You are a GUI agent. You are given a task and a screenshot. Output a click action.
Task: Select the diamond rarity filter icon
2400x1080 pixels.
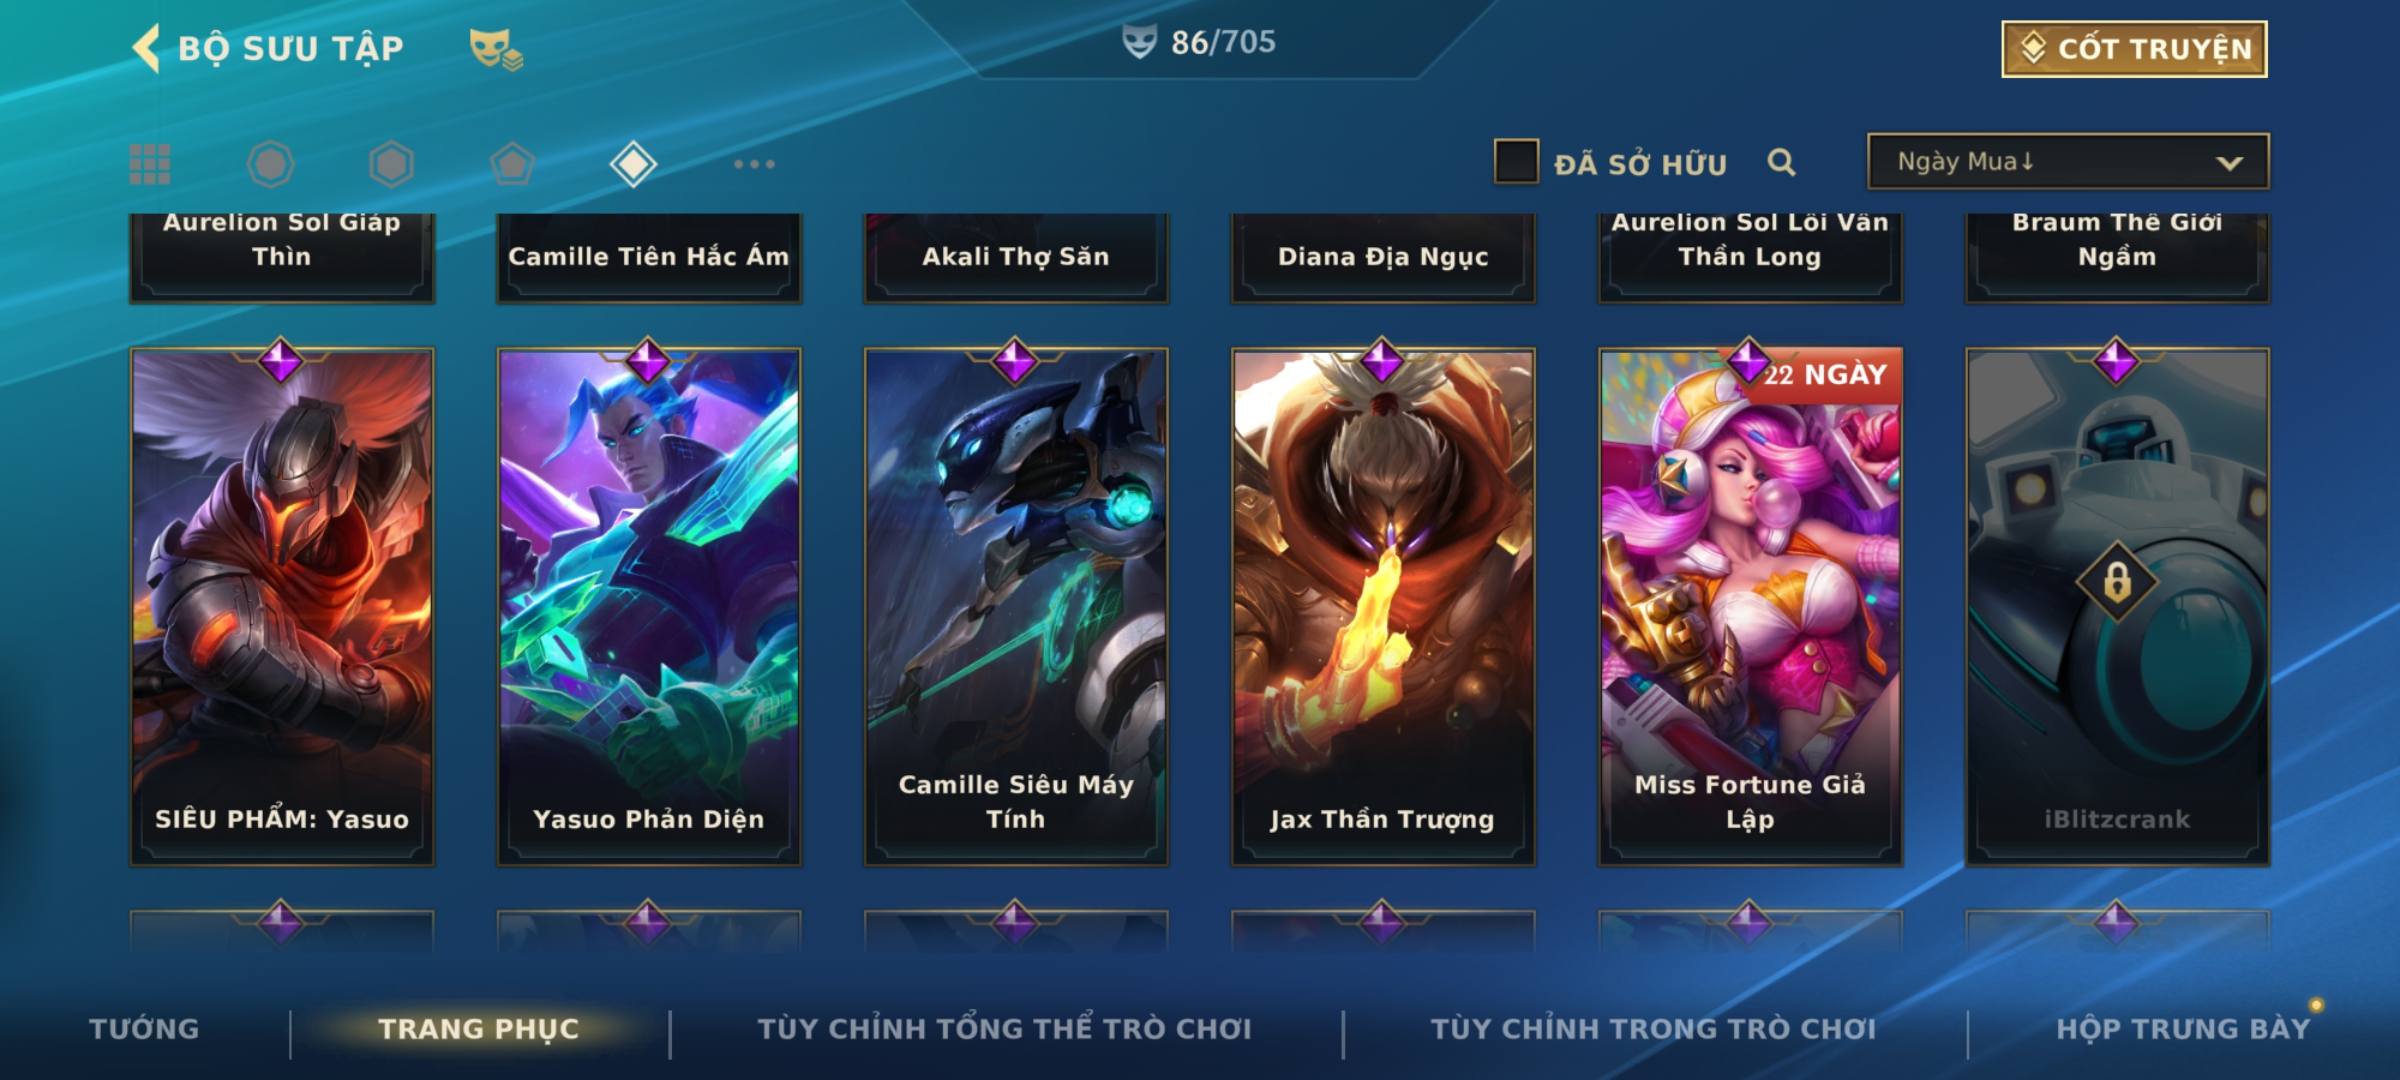pyautogui.click(x=633, y=164)
